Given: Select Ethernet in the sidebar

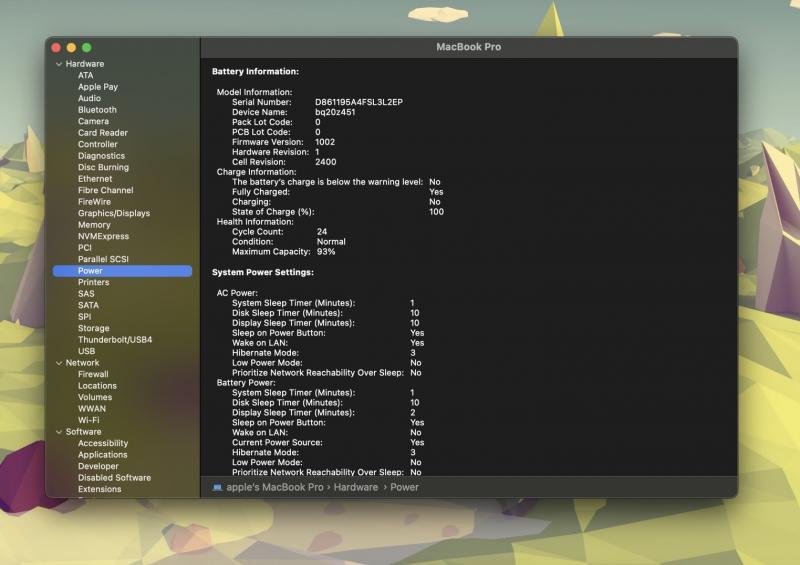Looking at the screenshot, I should tap(95, 179).
